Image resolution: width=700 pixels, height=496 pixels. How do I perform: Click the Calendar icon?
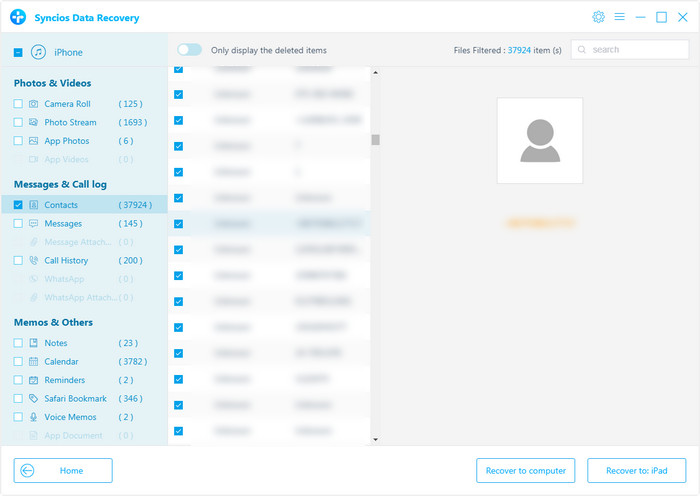click(33, 362)
